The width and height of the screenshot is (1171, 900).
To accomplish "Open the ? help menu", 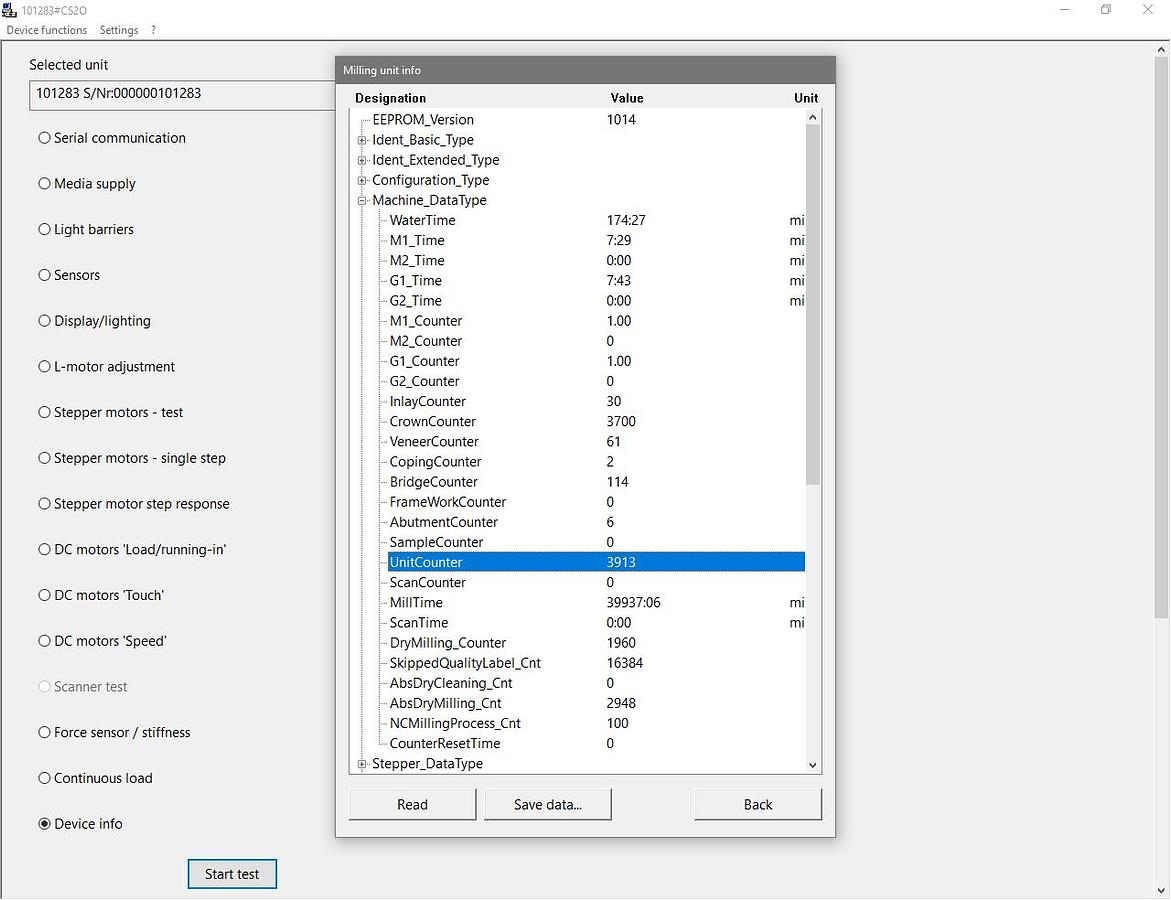I will [153, 30].
